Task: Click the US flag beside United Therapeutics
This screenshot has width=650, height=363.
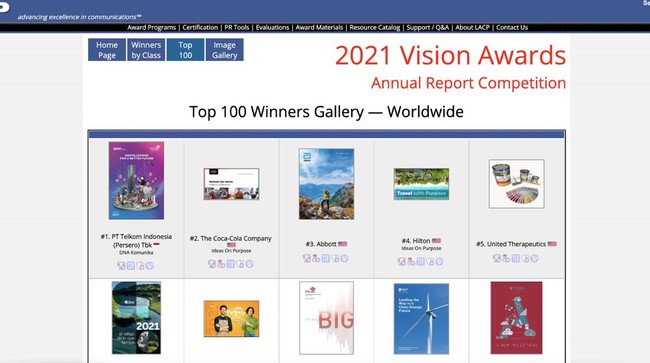Action: point(552,244)
